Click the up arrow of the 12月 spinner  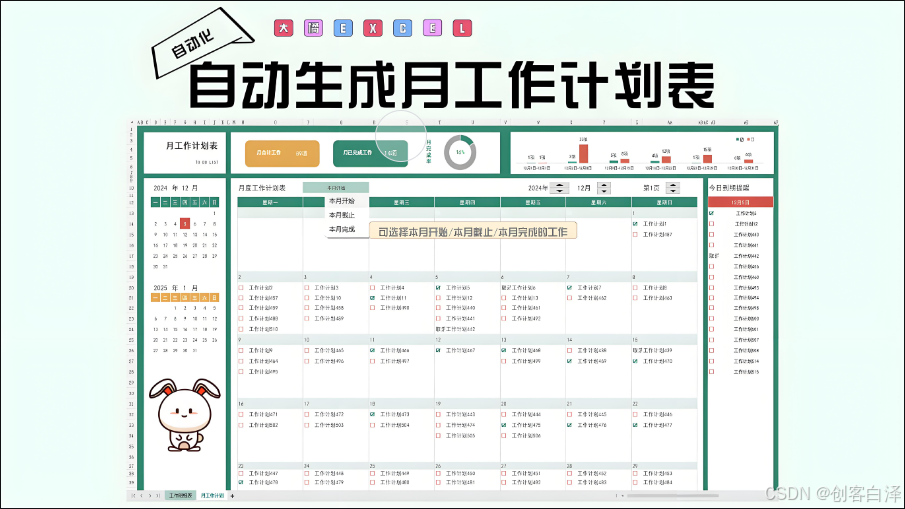pos(604,185)
